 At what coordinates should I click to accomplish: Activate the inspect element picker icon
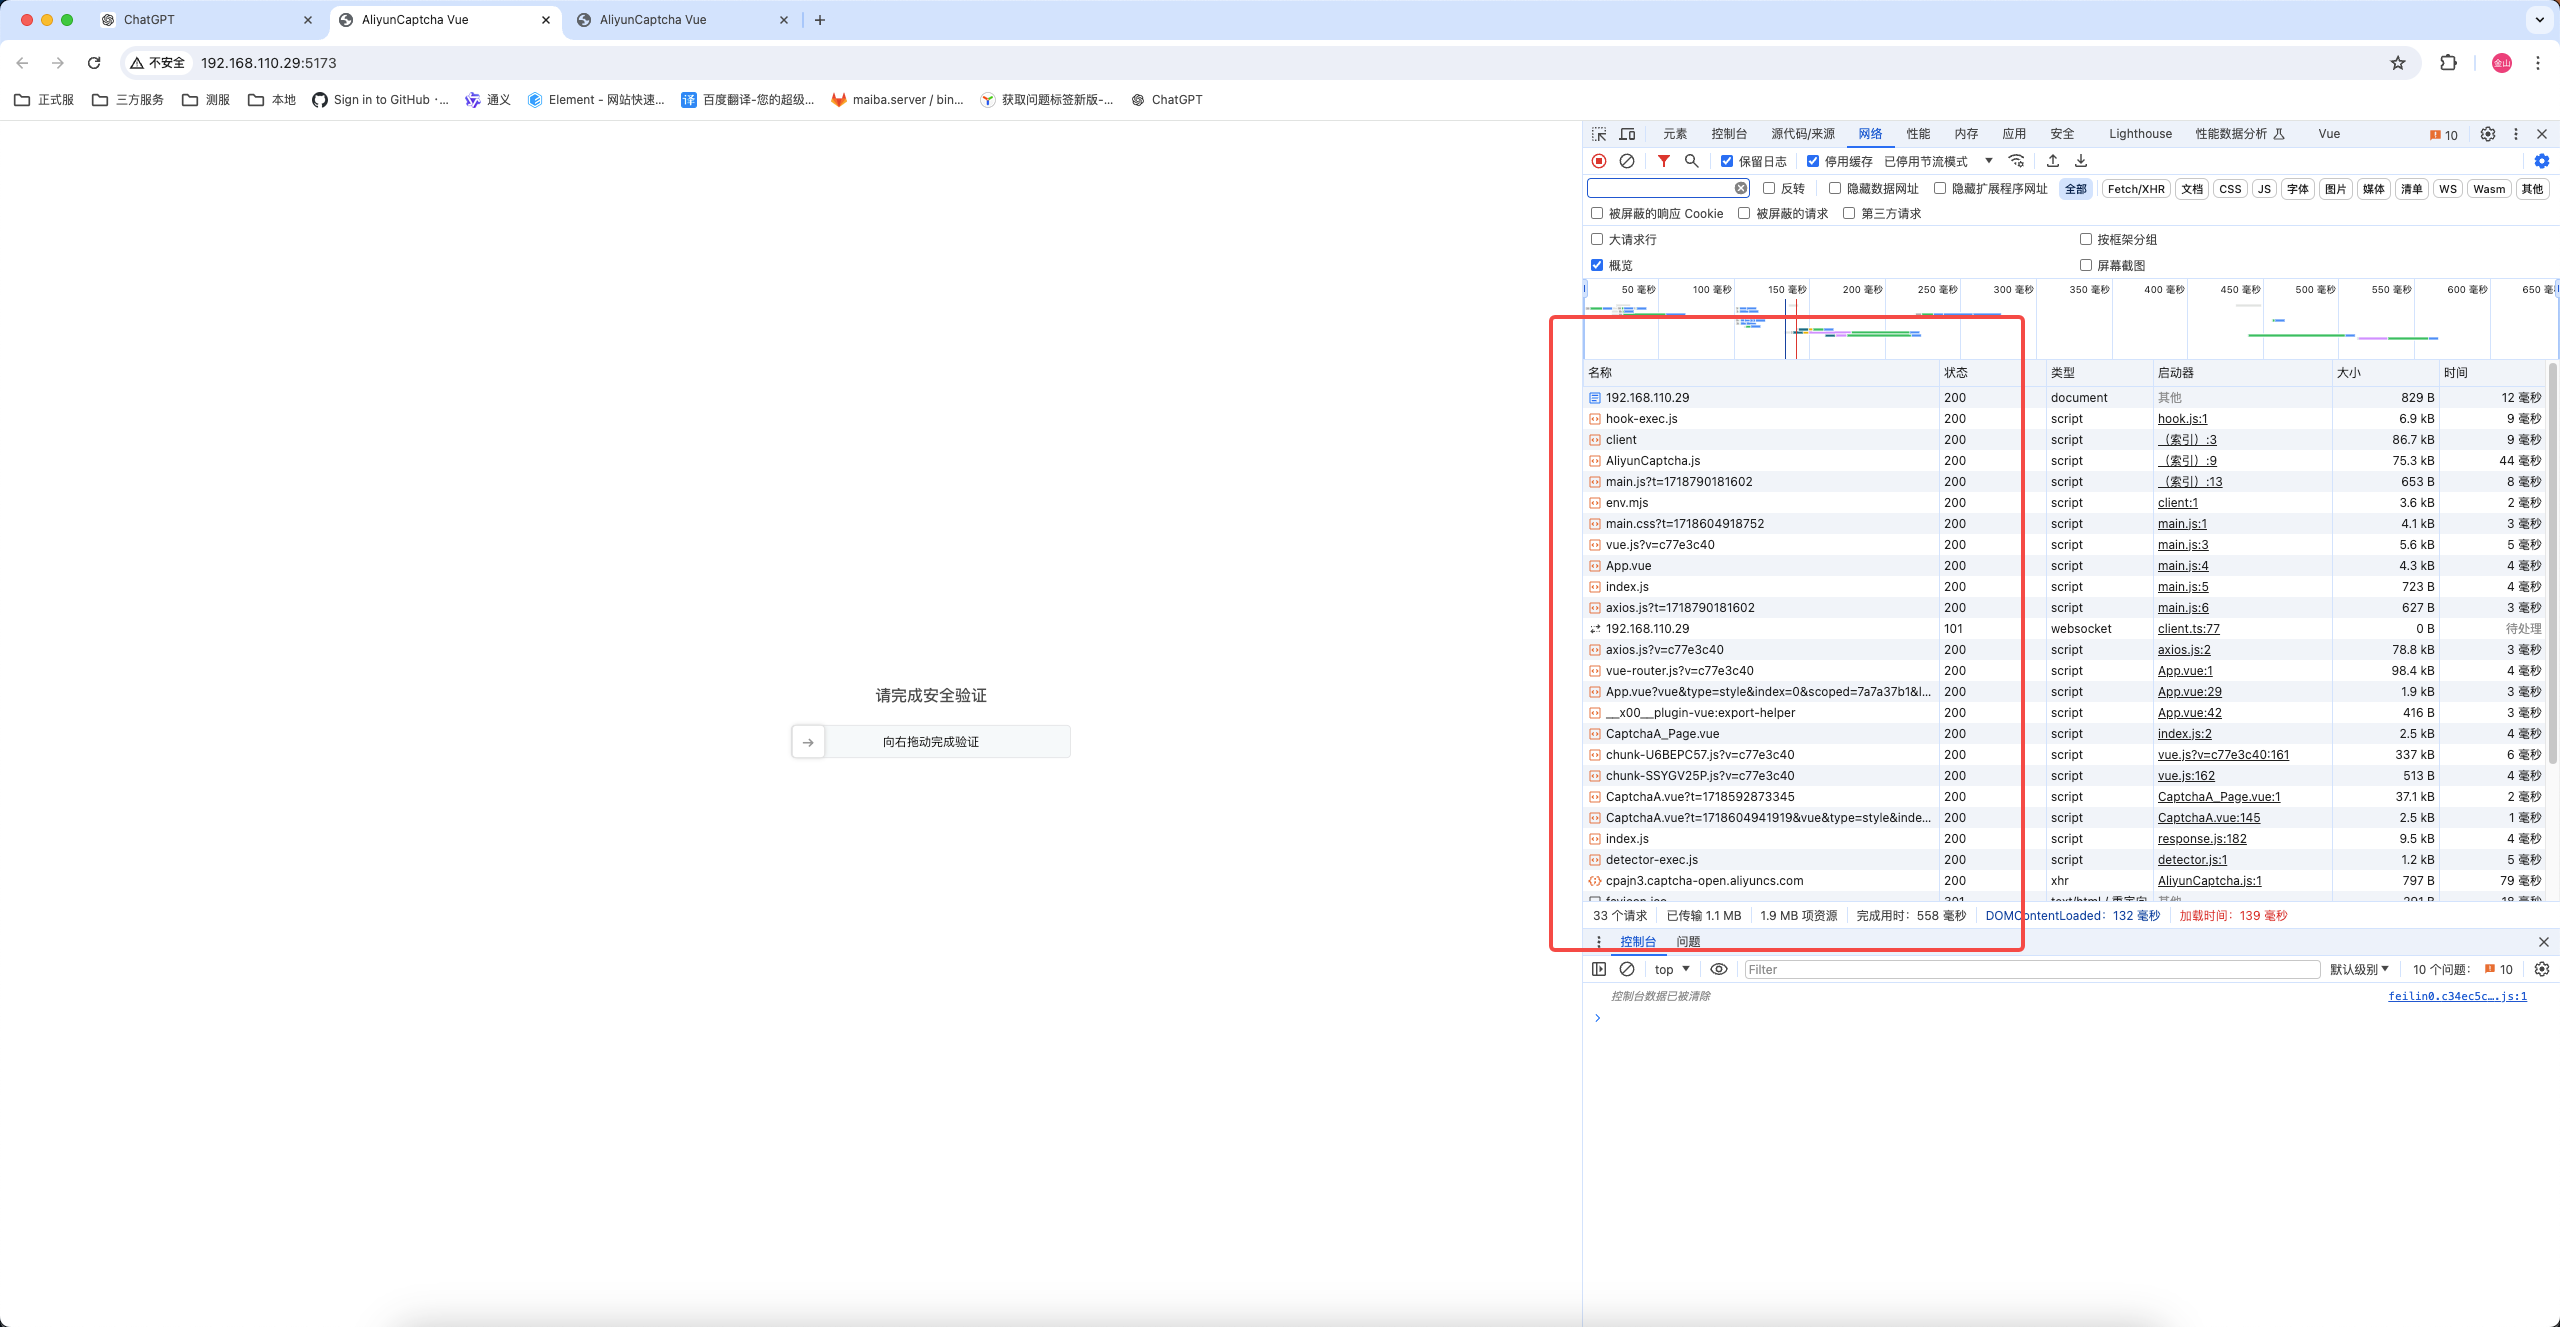coord(1599,134)
